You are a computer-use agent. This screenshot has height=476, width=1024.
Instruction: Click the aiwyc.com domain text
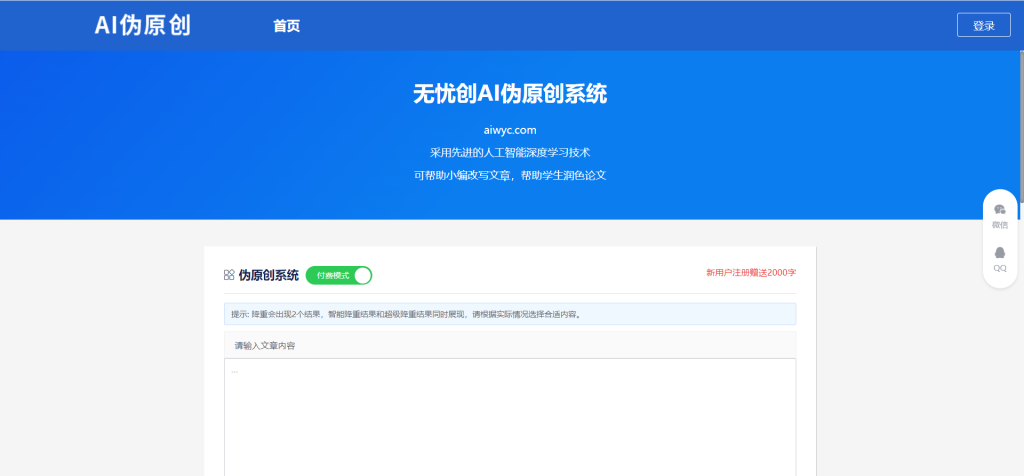pos(510,130)
